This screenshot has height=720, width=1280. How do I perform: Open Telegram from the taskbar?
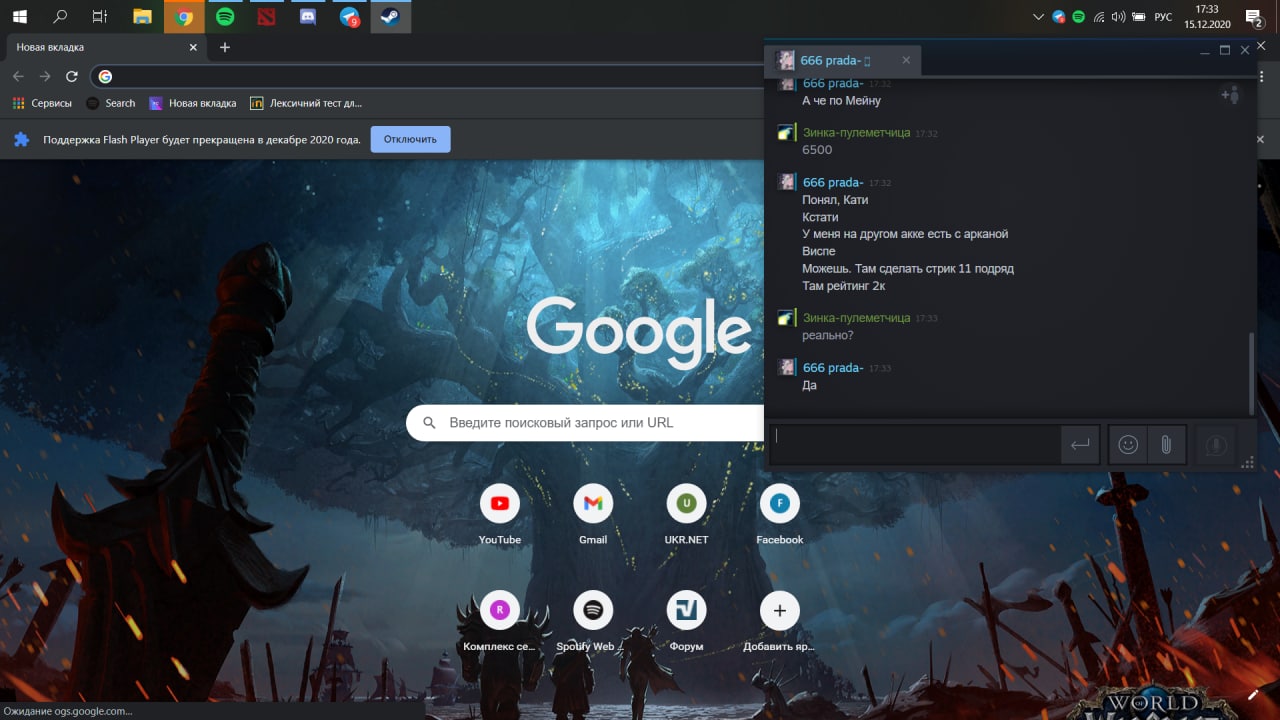349,16
